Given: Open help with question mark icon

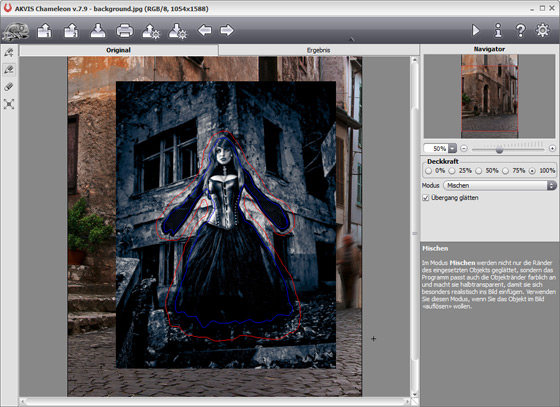Looking at the screenshot, I should coord(520,30).
